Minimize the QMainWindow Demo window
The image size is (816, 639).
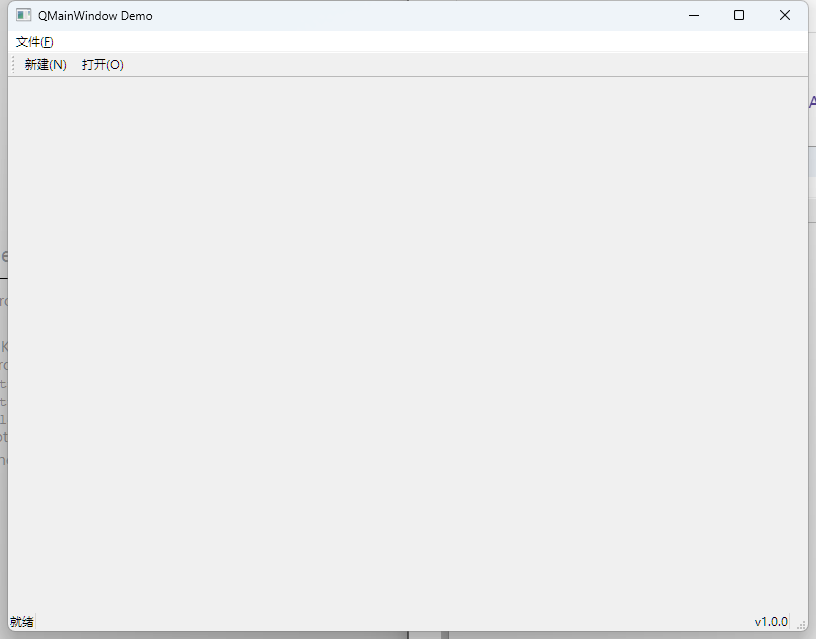tap(694, 16)
